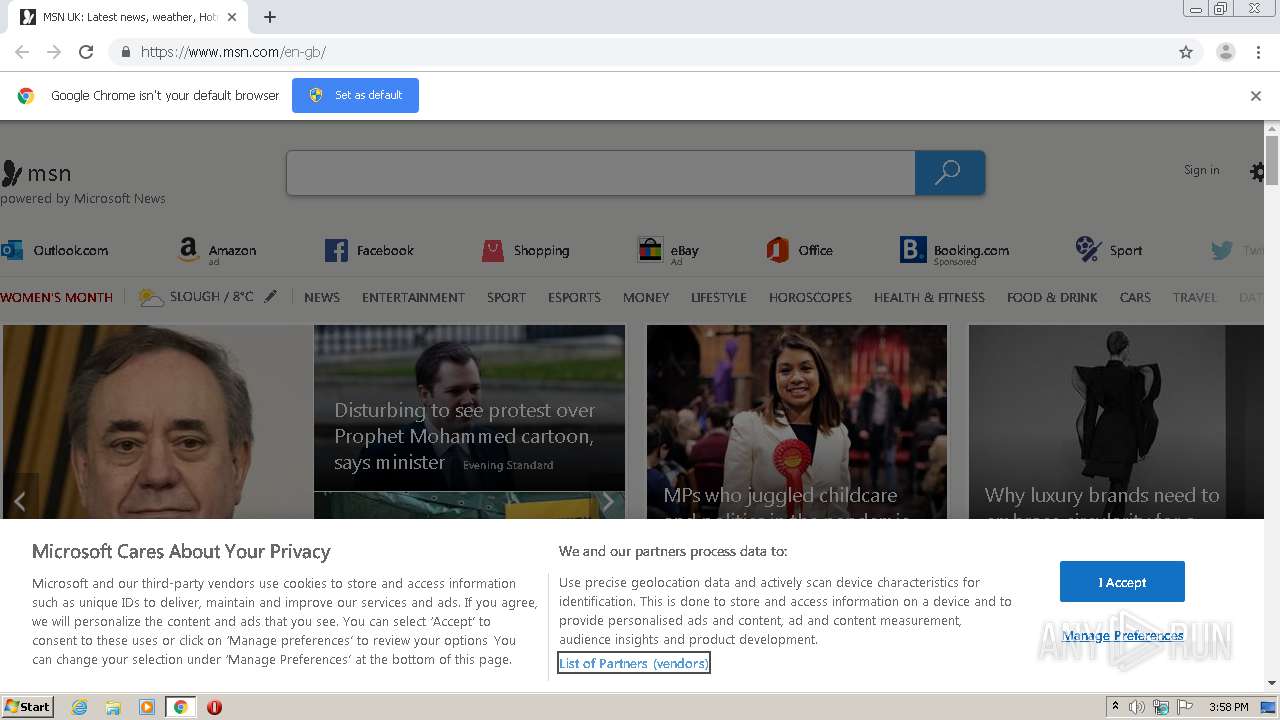
Task: Select Horoscopes in navigation bar
Action: point(810,297)
